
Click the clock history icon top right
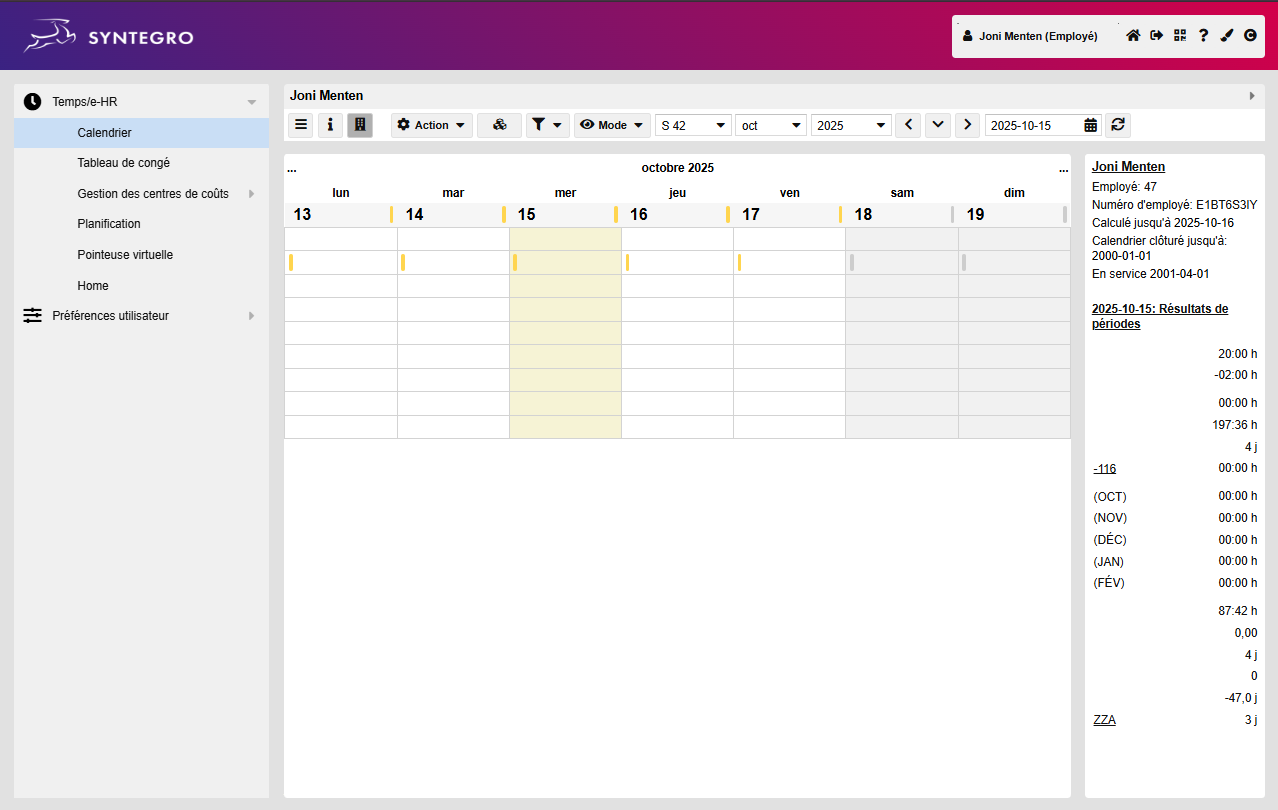[x=1250, y=35]
